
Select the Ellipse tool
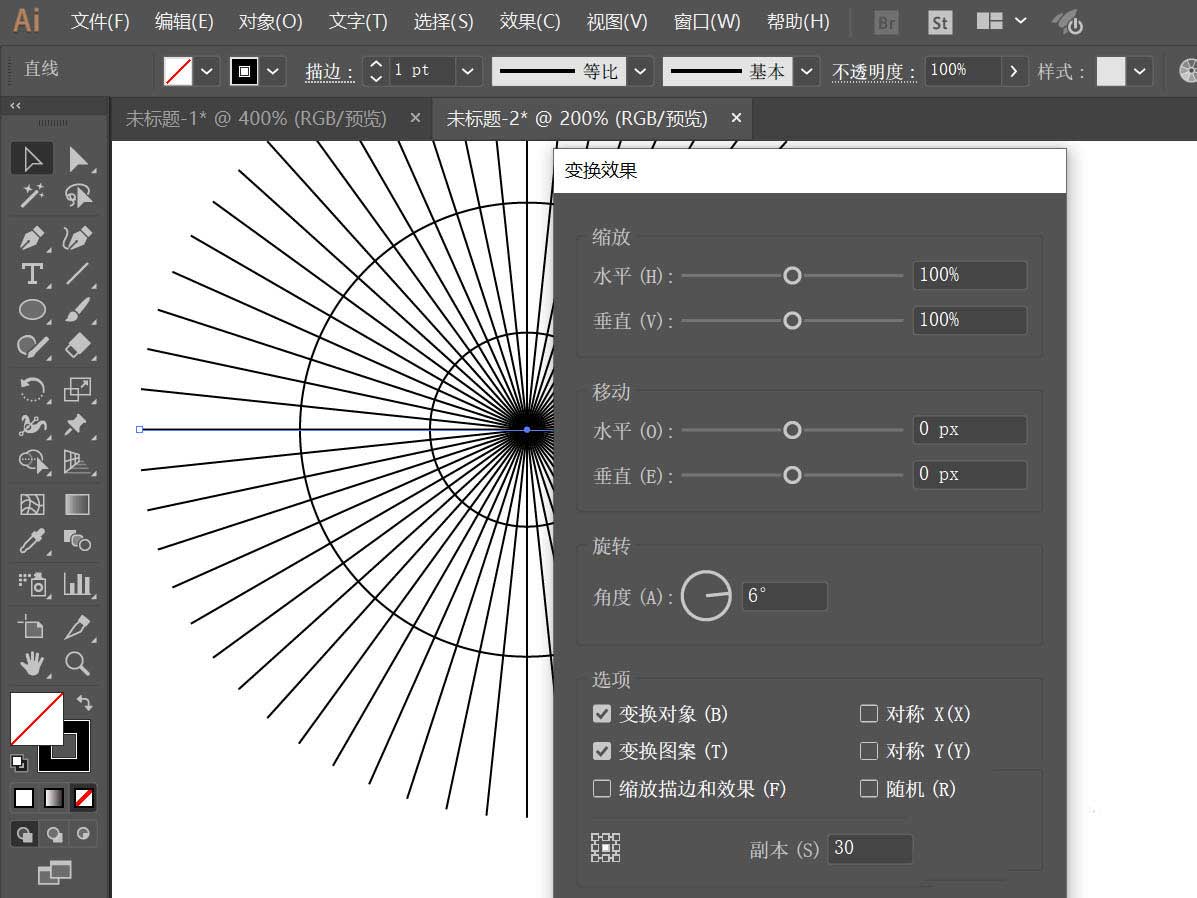[32, 310]
